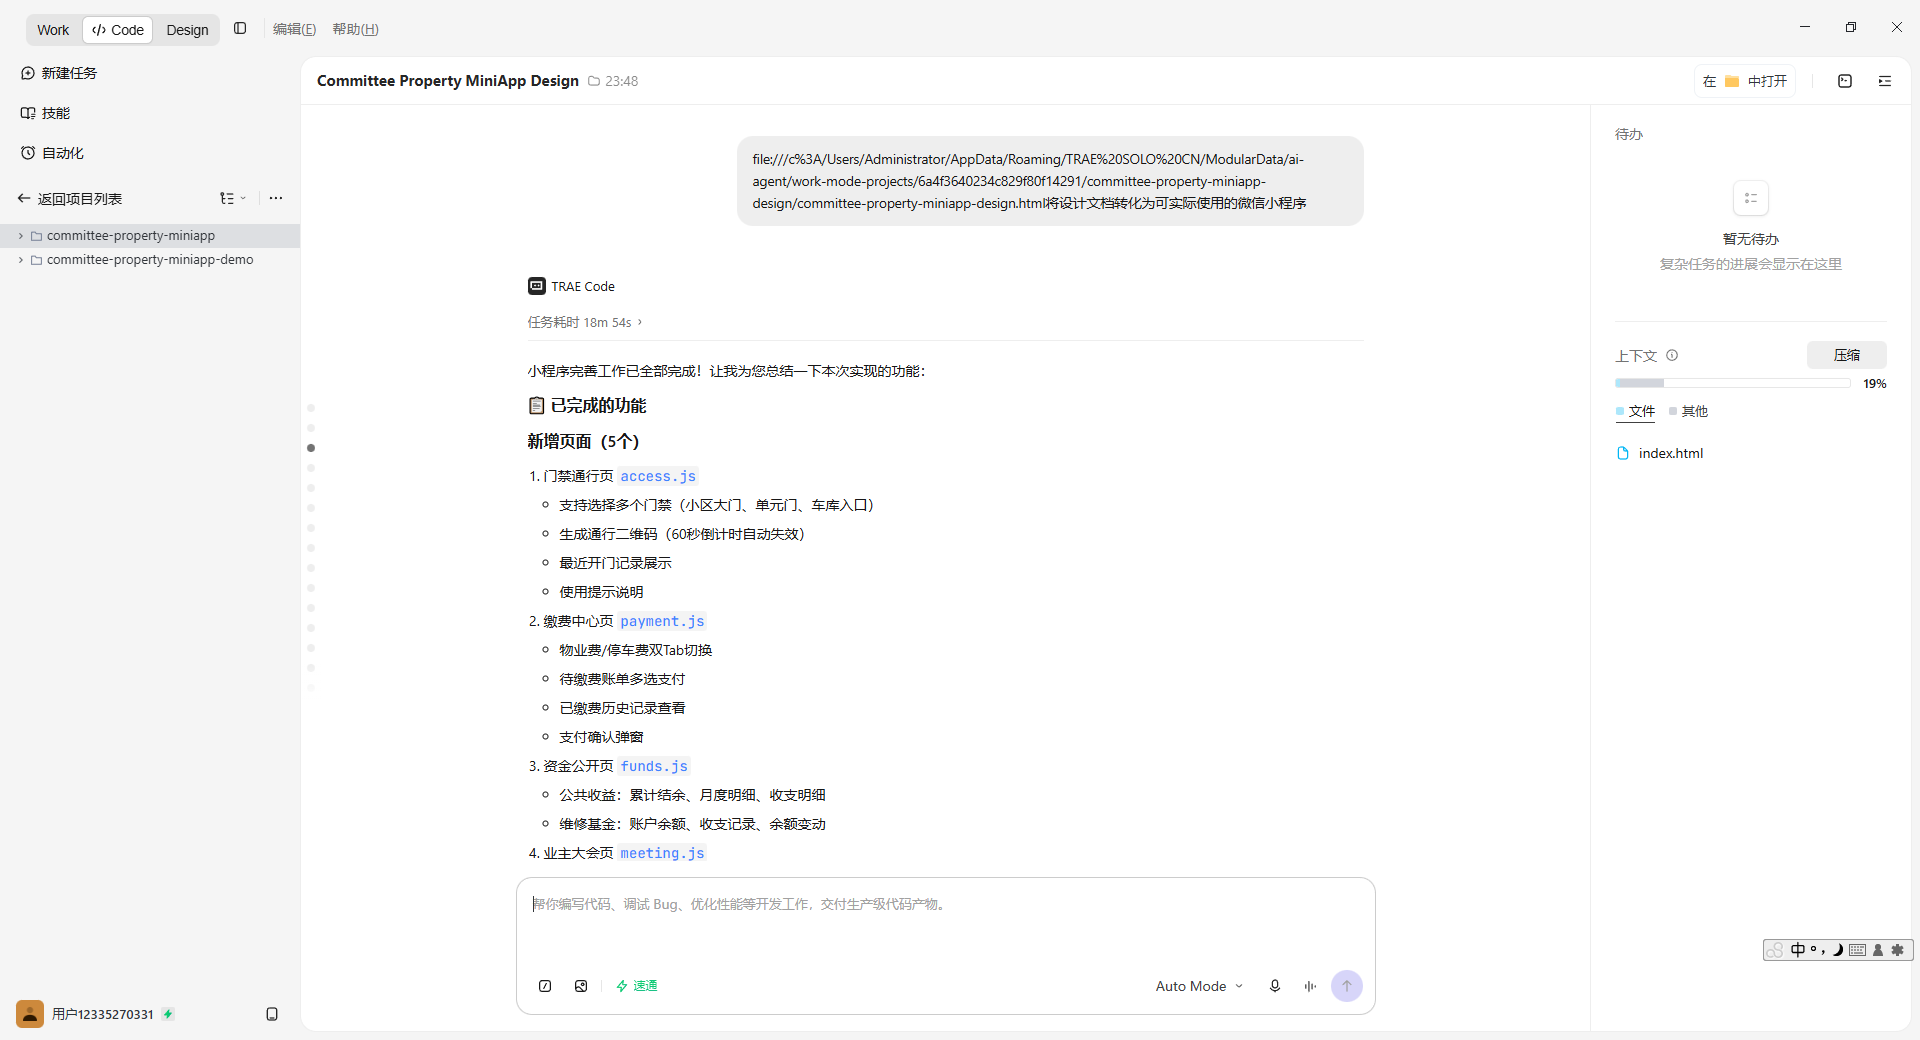
Task: Click the audio waveform icon
Action: point(1310,986)
